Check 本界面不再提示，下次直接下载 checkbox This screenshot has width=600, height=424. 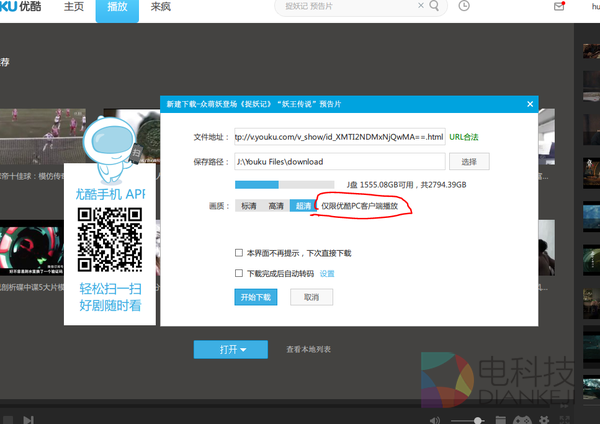point(239,253)
